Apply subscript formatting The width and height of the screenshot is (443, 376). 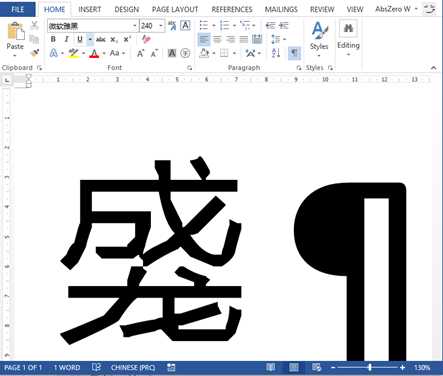pyautogui.click(x=114, y=40)
